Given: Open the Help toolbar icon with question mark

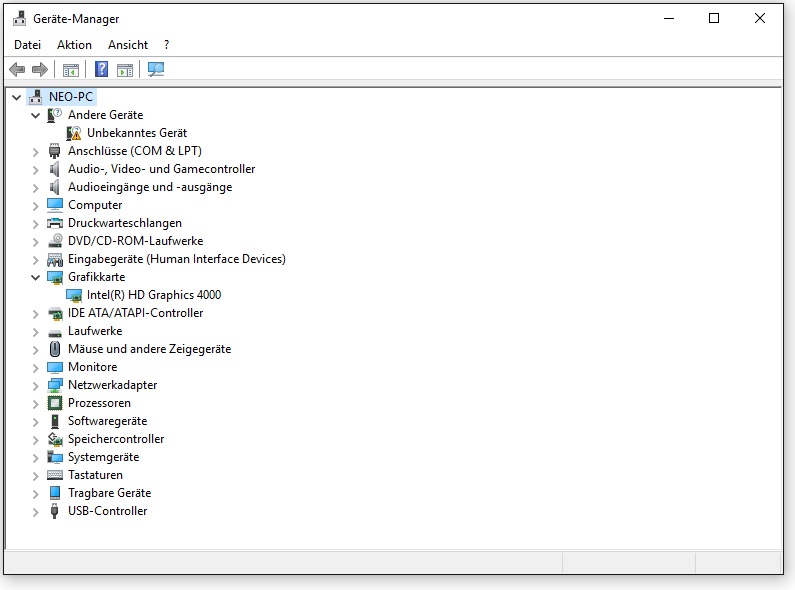Looking at the screenshot, I should click(x=101, y=69).
